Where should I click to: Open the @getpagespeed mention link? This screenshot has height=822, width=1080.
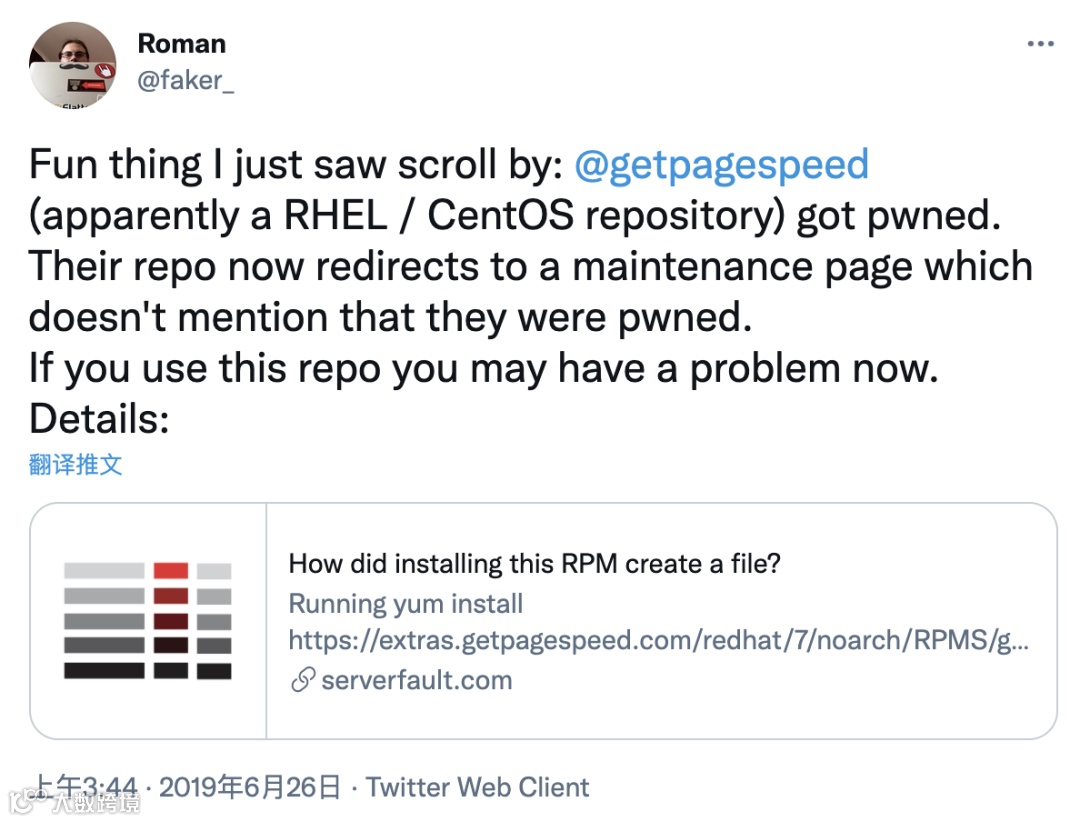721,165
